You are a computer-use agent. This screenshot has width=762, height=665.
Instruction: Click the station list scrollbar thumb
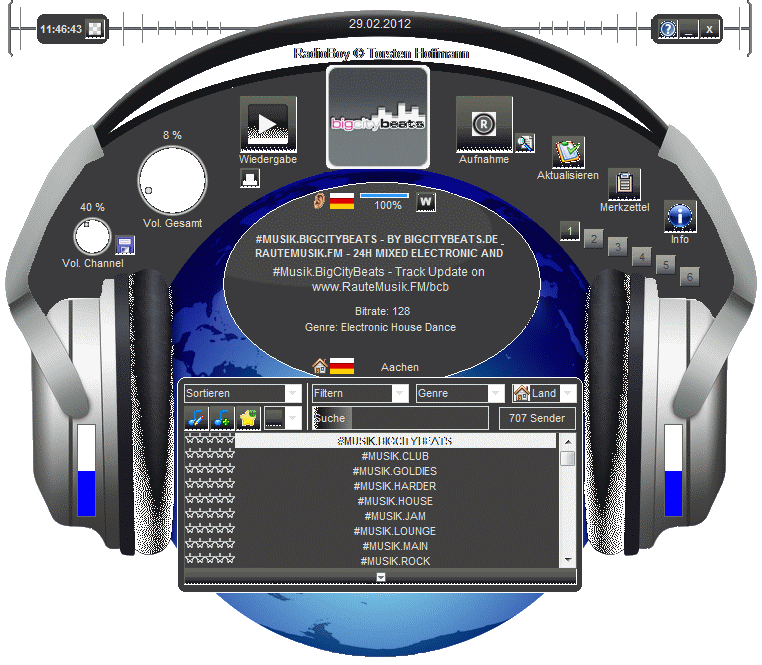(568, 458)
